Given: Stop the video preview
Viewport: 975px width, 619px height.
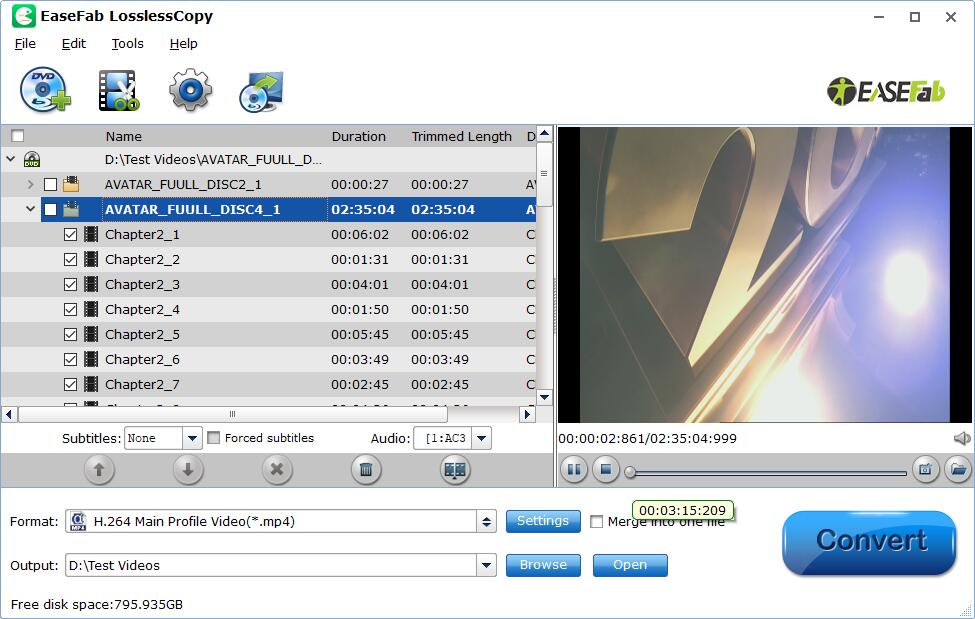Looking at the screenshot, I should tap(606, 470).
